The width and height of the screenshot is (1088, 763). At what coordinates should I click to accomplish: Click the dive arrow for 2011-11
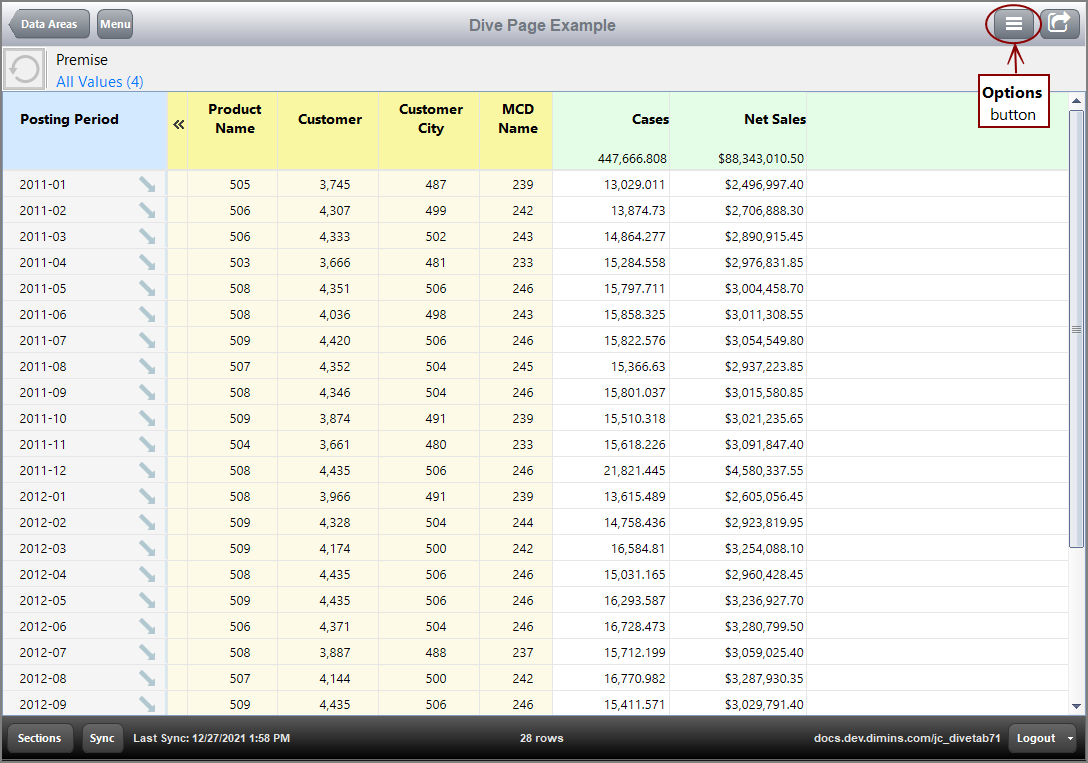pos(147,445)
